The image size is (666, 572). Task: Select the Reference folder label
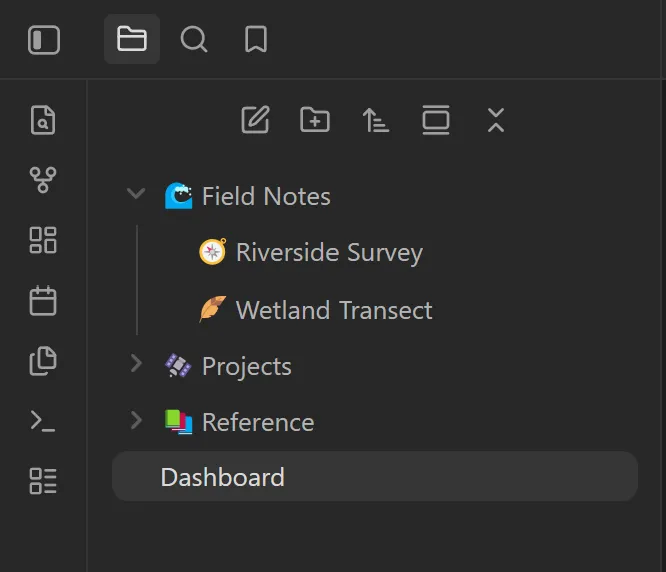pos(258,423)
